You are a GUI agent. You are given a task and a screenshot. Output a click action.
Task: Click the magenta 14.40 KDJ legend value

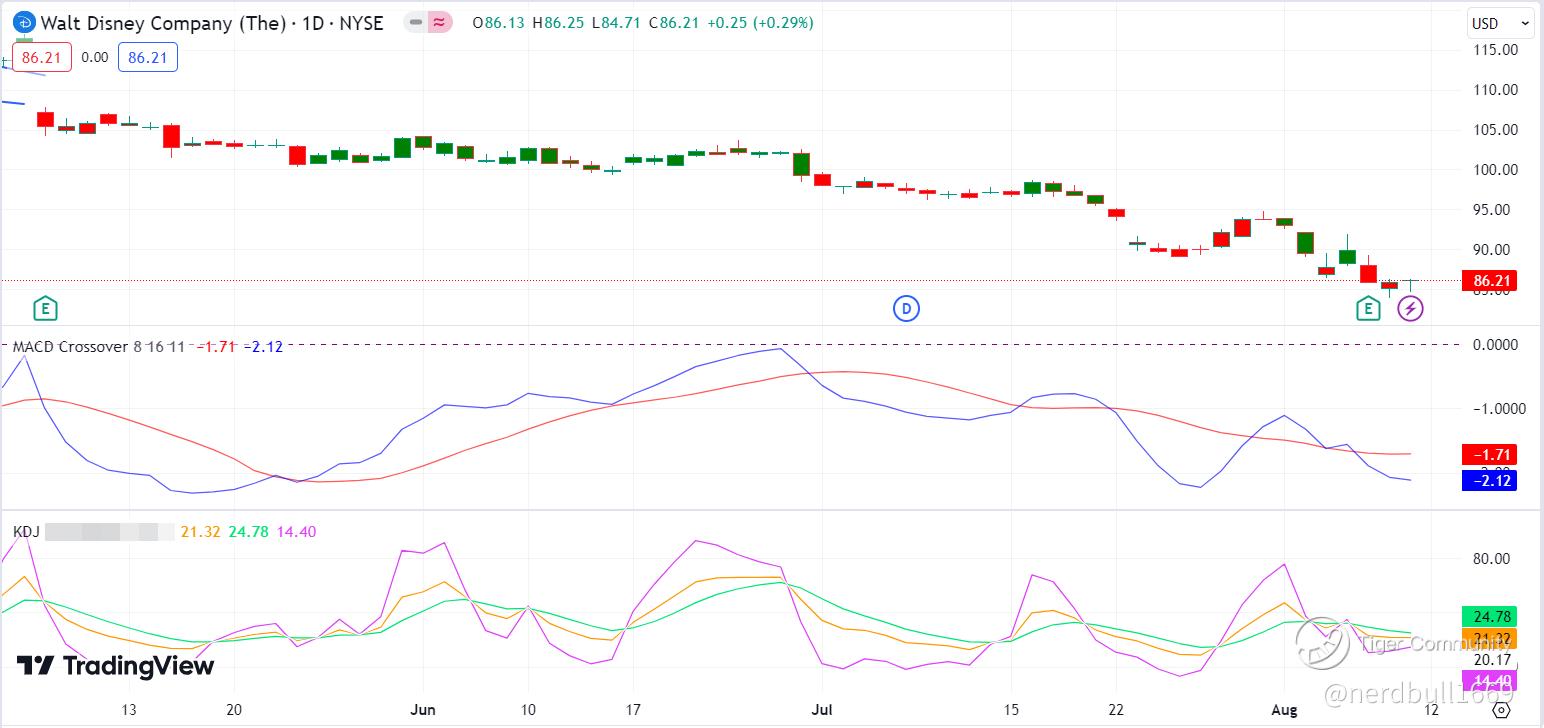(296, 532)
